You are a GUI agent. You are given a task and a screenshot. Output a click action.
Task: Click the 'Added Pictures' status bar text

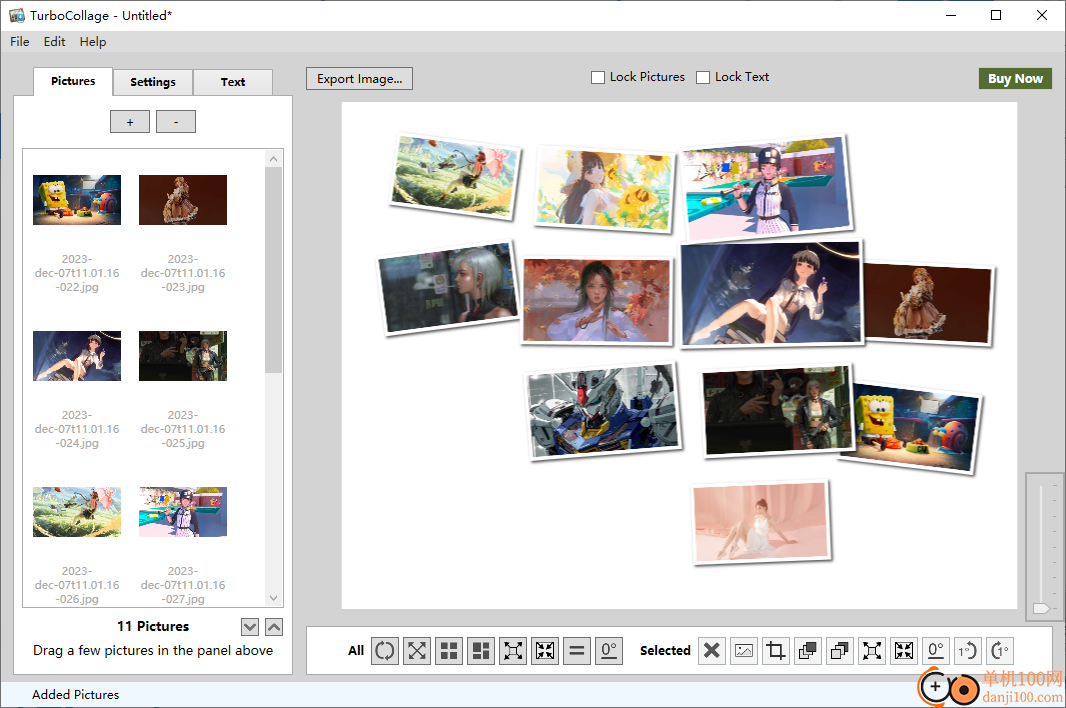coord(75,694)
